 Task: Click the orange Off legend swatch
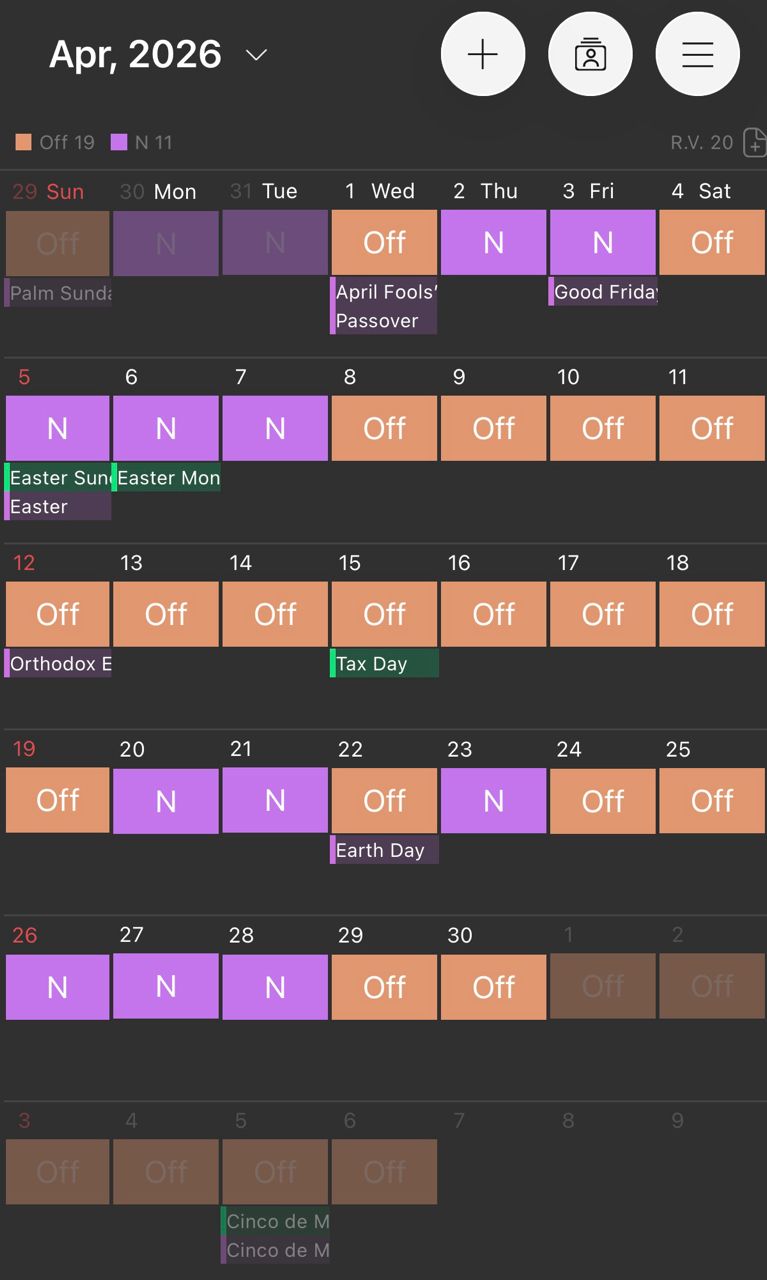coord(23,142)
